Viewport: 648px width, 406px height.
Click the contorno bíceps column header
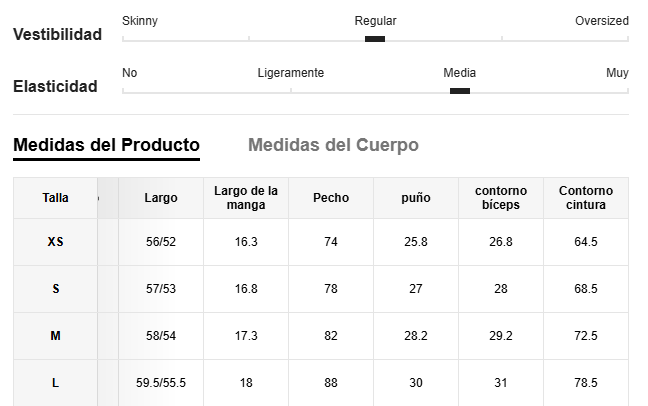pyautogui.click(x=501, y=198)
